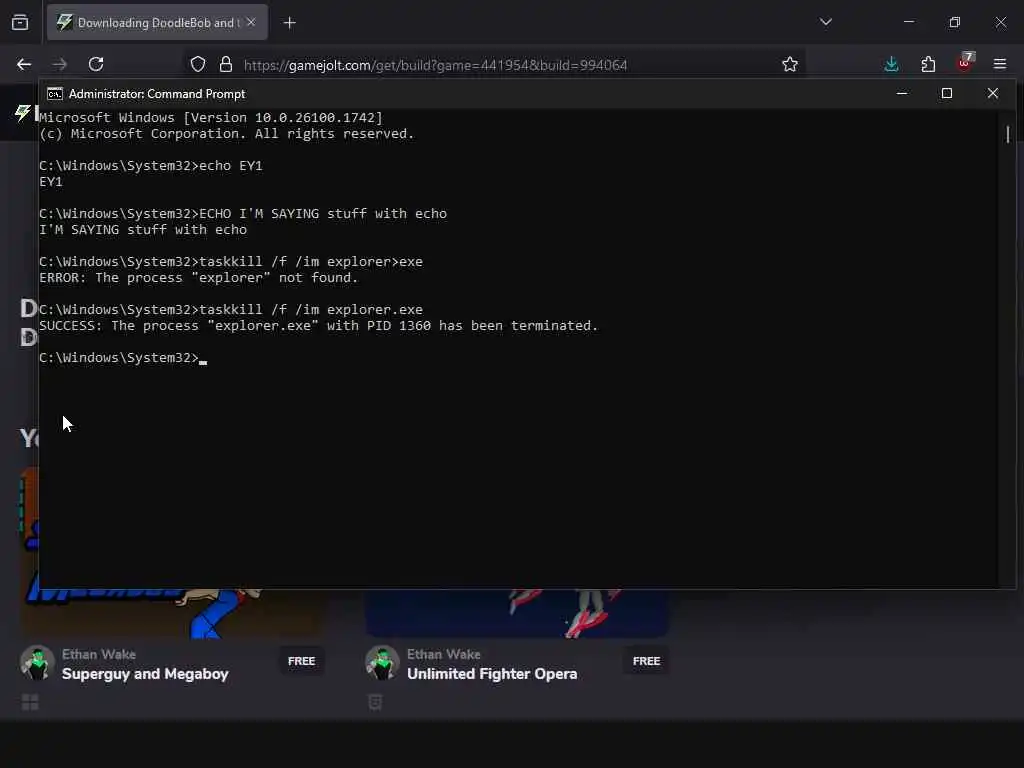Click Command Prompt title bar icon
This screenshot has width=1024, height=768.
point(55,94)
